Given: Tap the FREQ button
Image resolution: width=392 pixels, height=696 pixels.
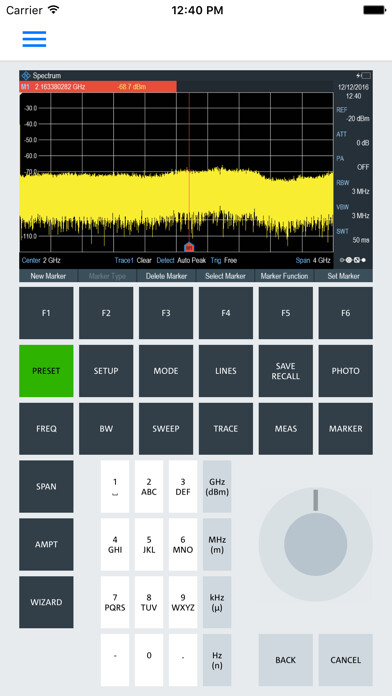Looking at the screenshot, I should point(46,429).
